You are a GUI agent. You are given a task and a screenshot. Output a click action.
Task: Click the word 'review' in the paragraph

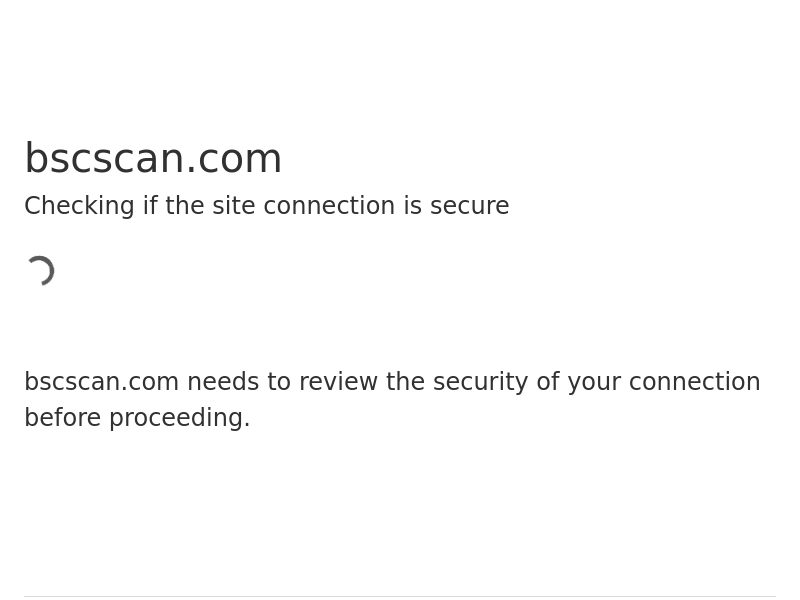point(338,382)
